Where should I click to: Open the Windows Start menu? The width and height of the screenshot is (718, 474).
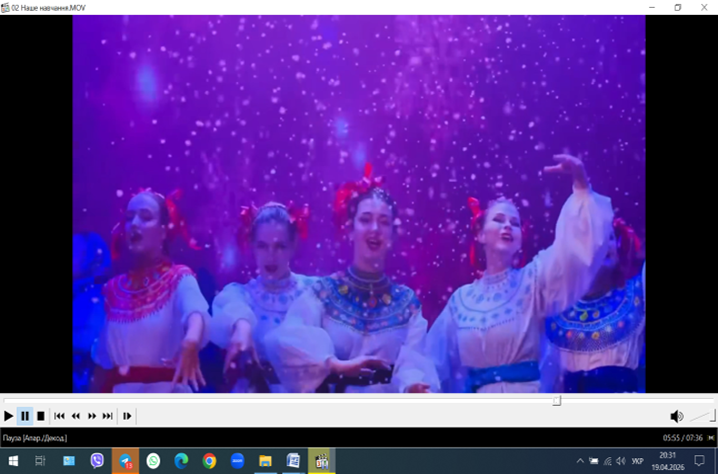tap(12, 461)
